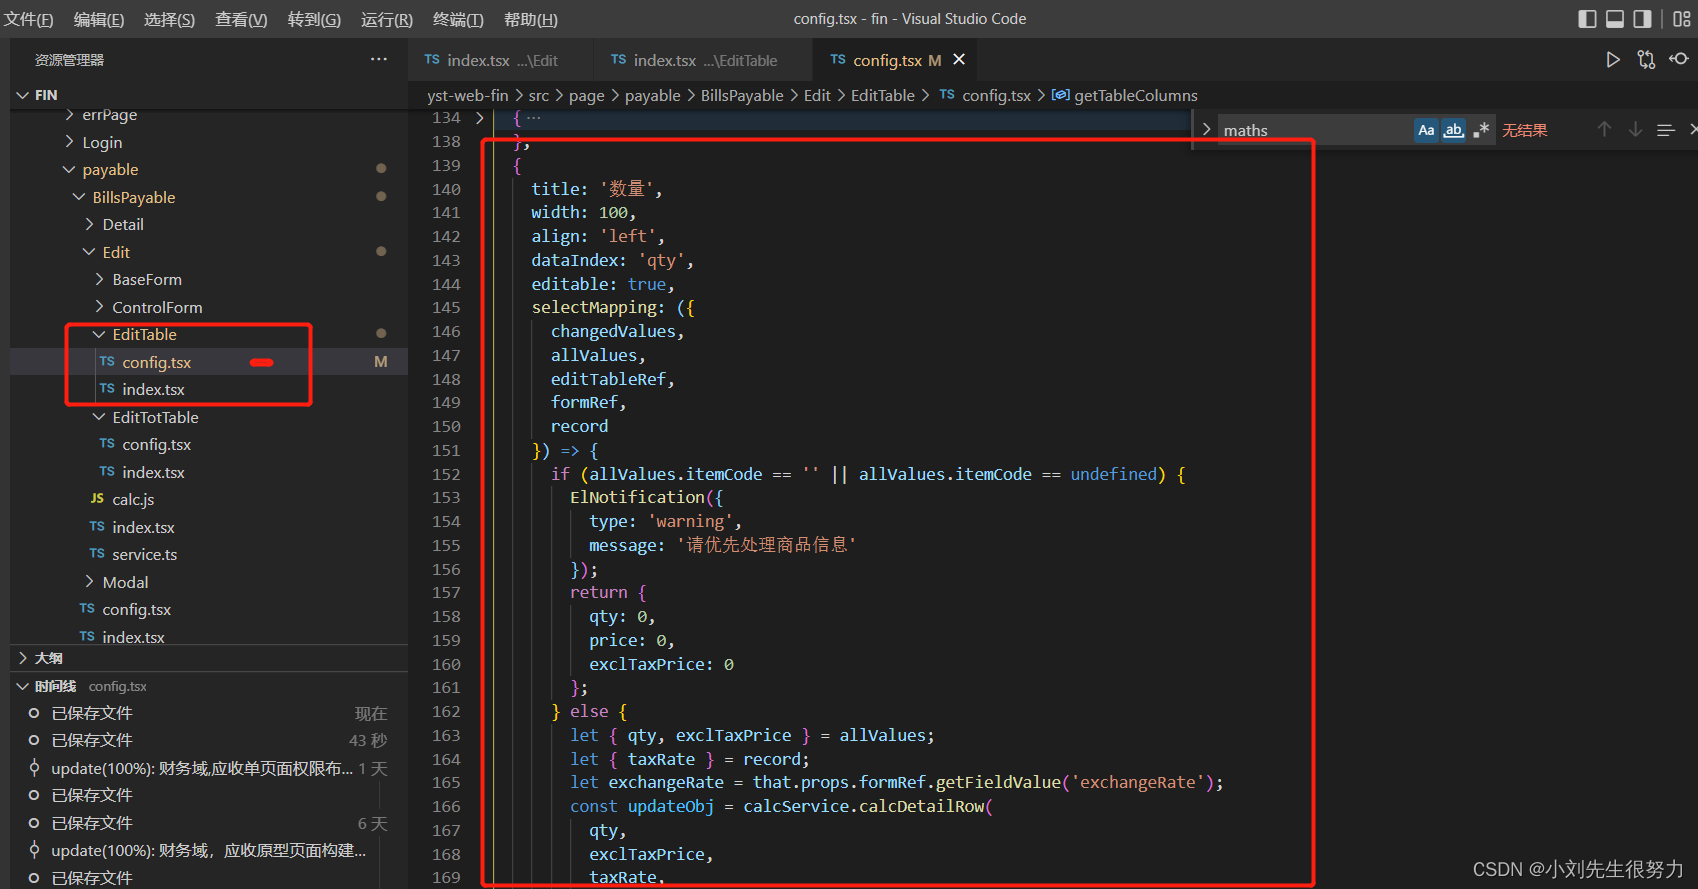Expand the BaseForm folder
The width and height of the screenshot is (1698, 889).
(99, 279)
